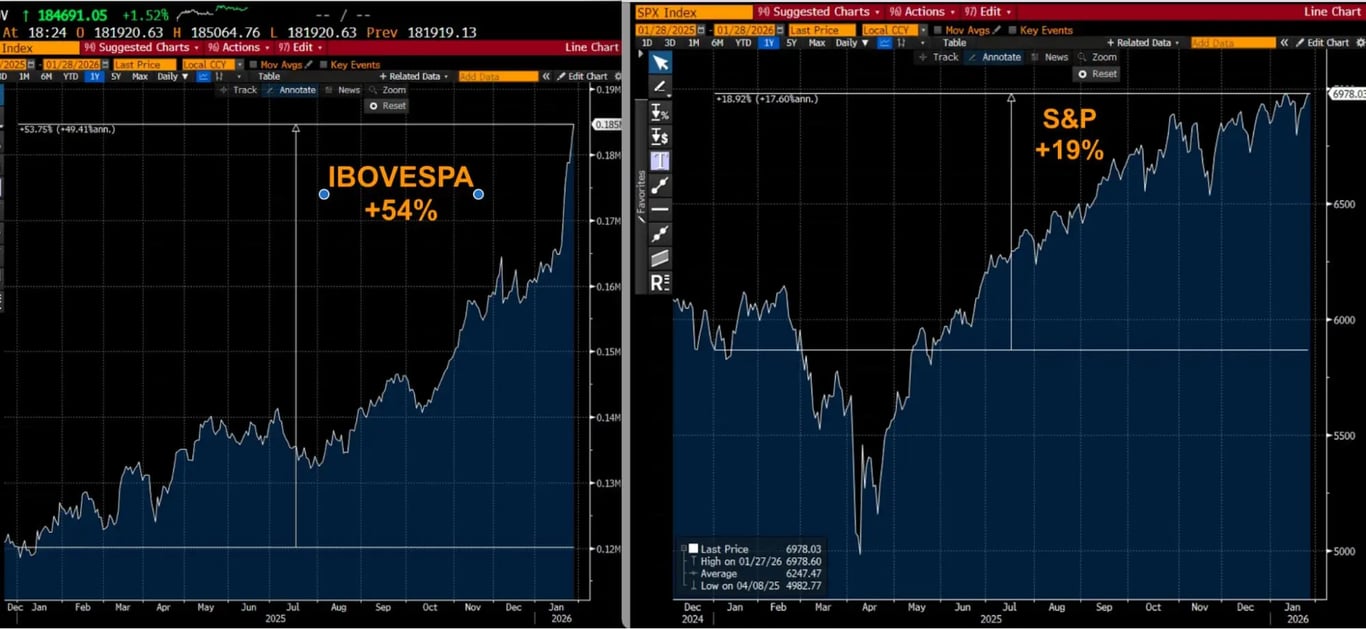Viewport: 1366px width, 629px height.
Task: Activate the text annotation tool
Action: (660, 161)
